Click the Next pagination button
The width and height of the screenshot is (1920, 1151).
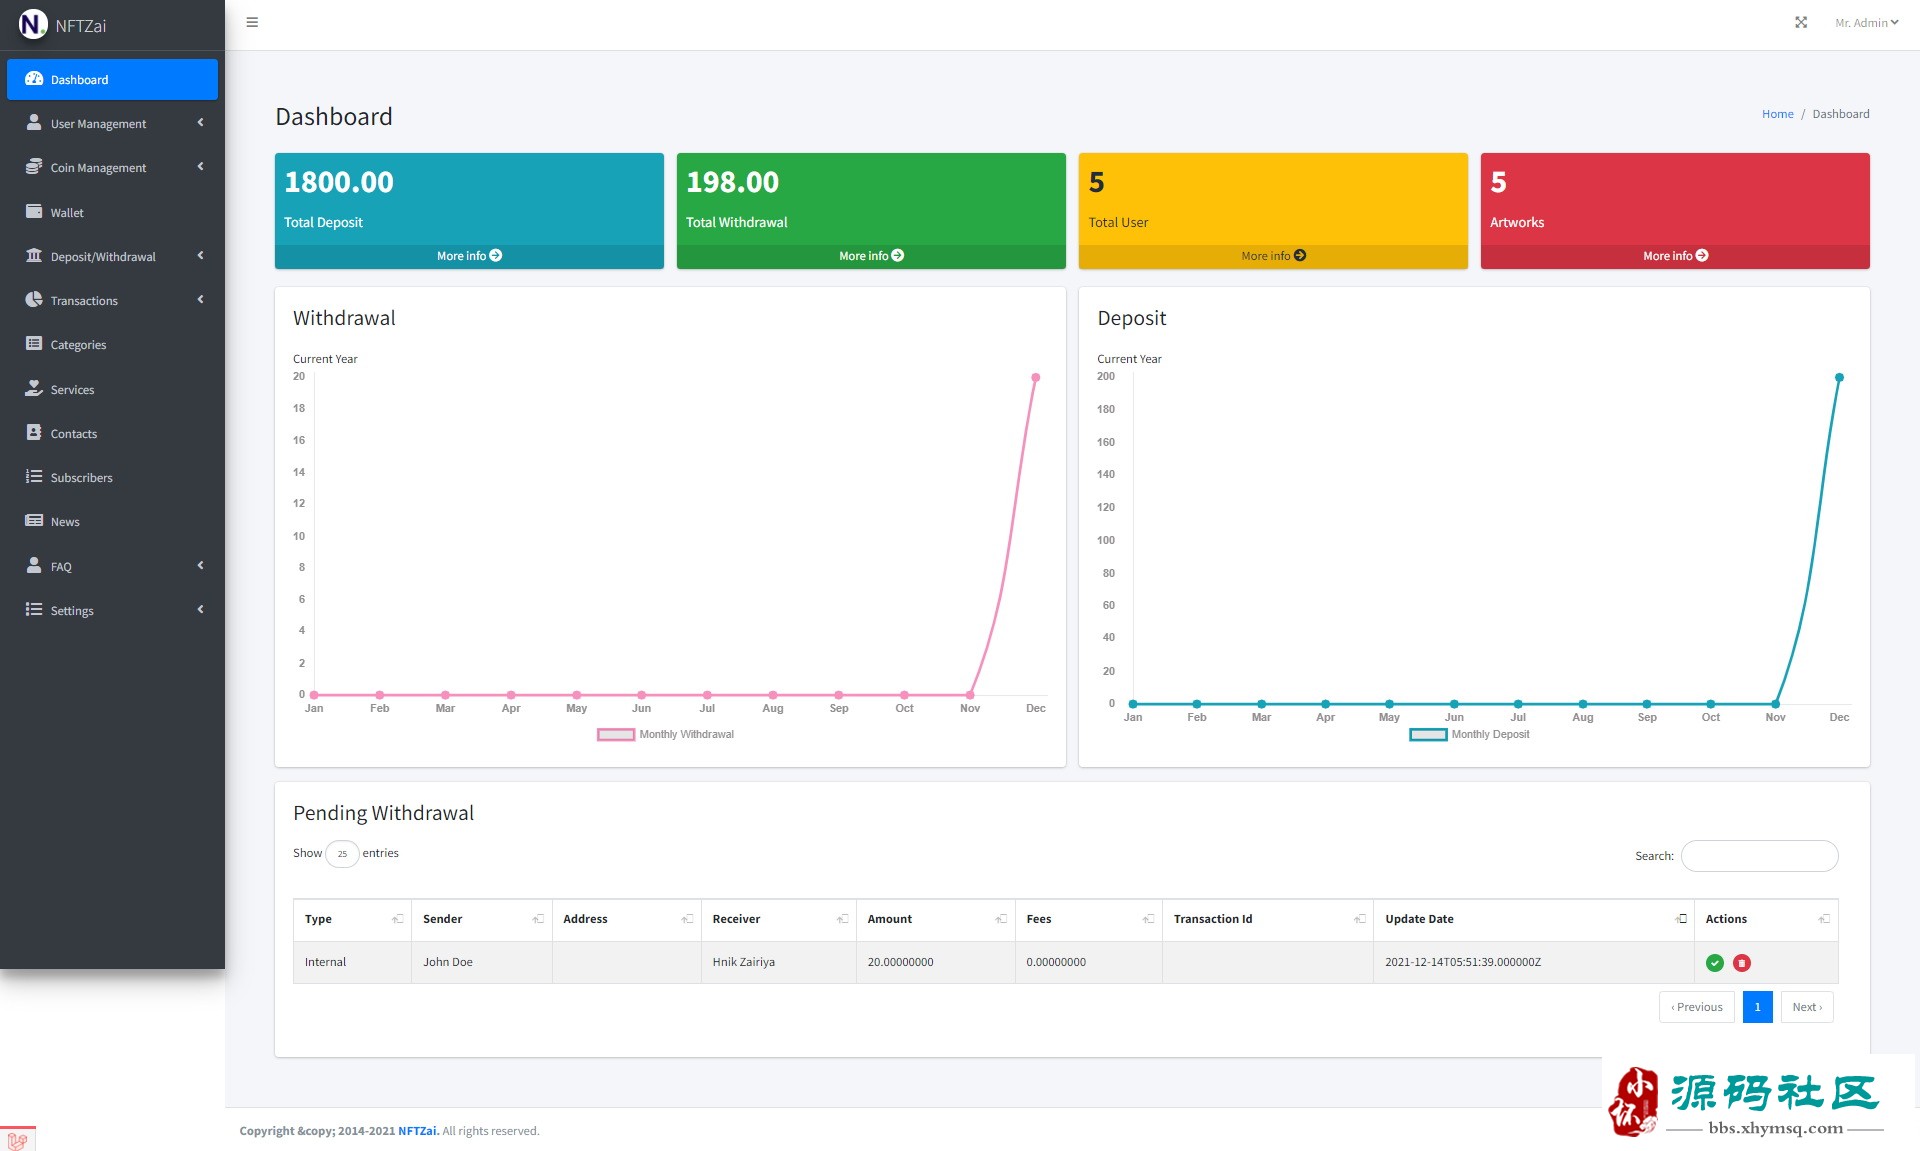1806,1007
